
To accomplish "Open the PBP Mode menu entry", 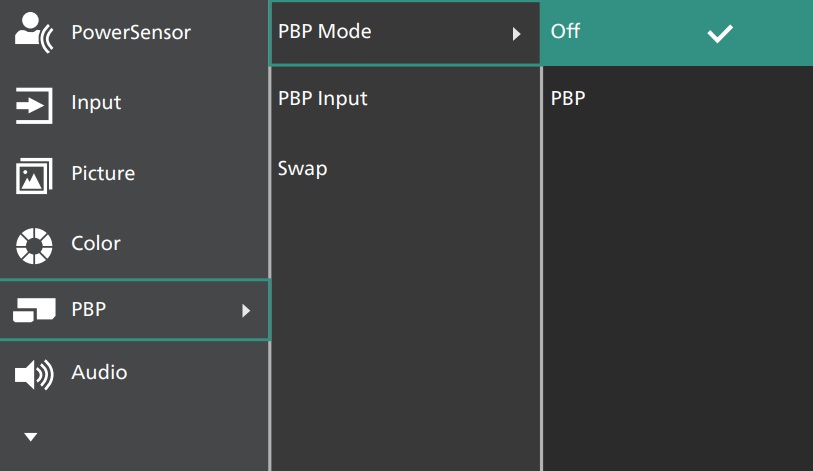I will (325, 32).
